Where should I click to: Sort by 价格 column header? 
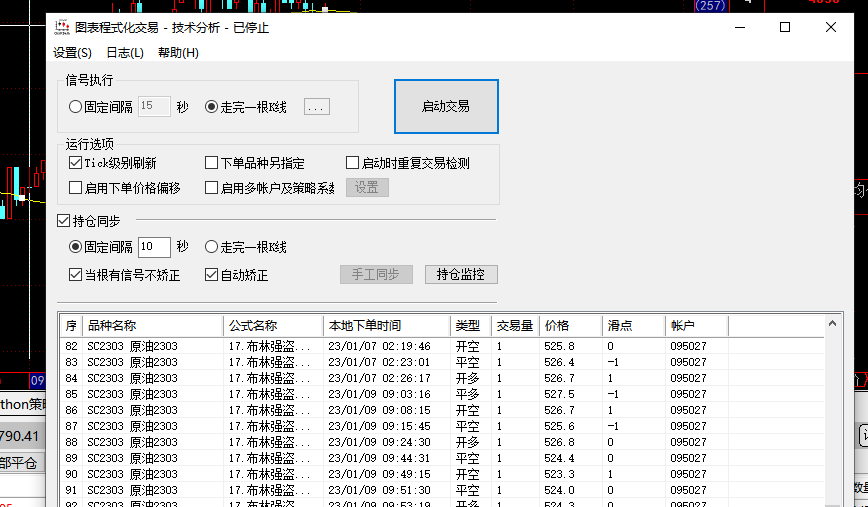click(571, 325)
